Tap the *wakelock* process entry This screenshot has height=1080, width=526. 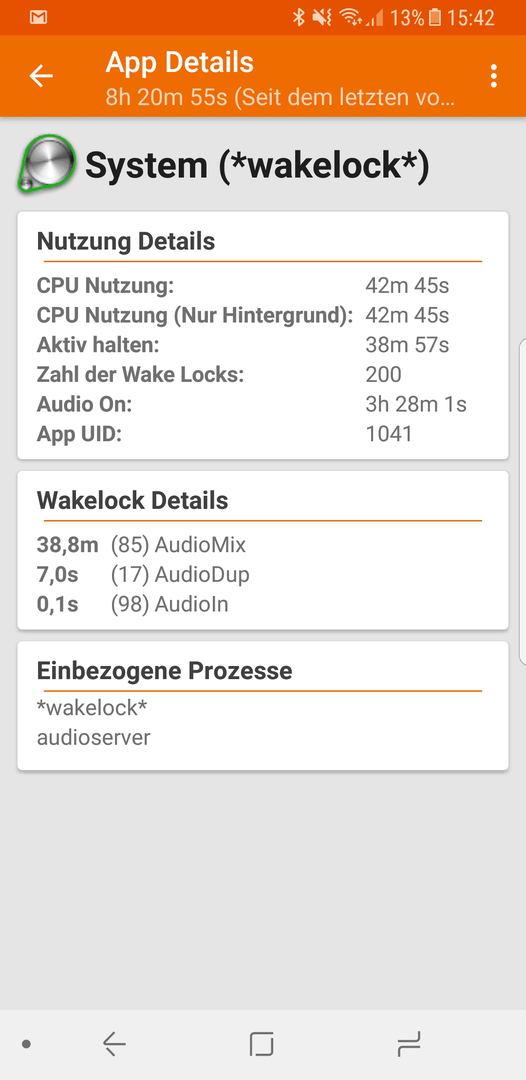pos(92,707)
